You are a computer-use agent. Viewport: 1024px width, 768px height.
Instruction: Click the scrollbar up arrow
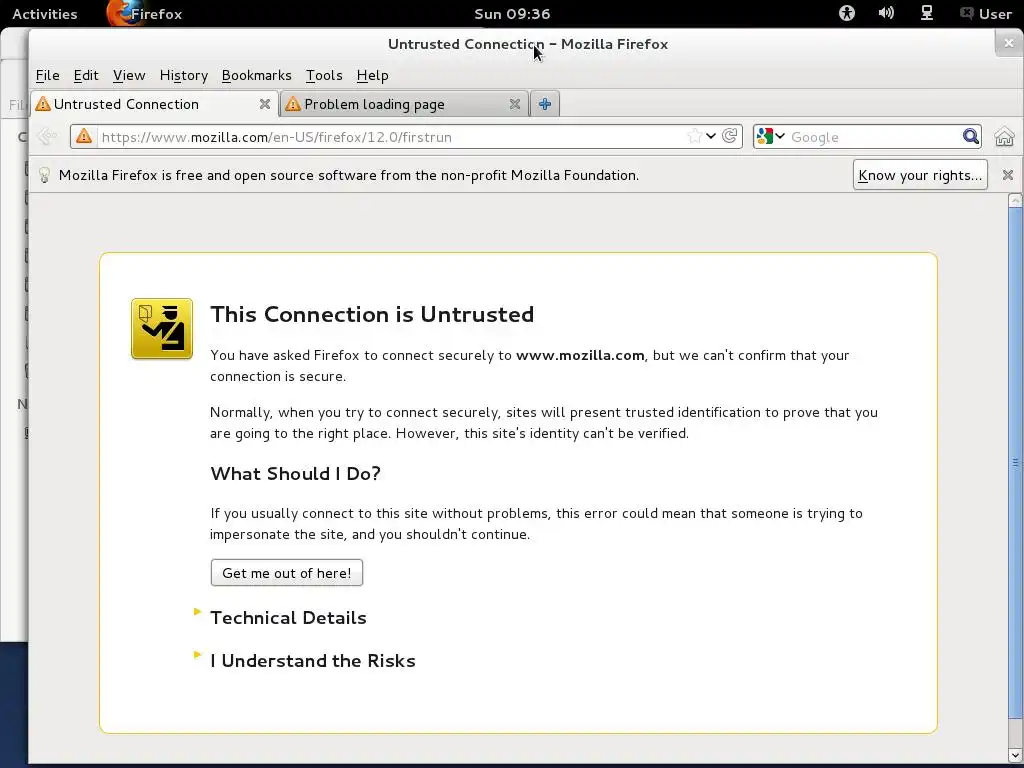coord(1015,201)
